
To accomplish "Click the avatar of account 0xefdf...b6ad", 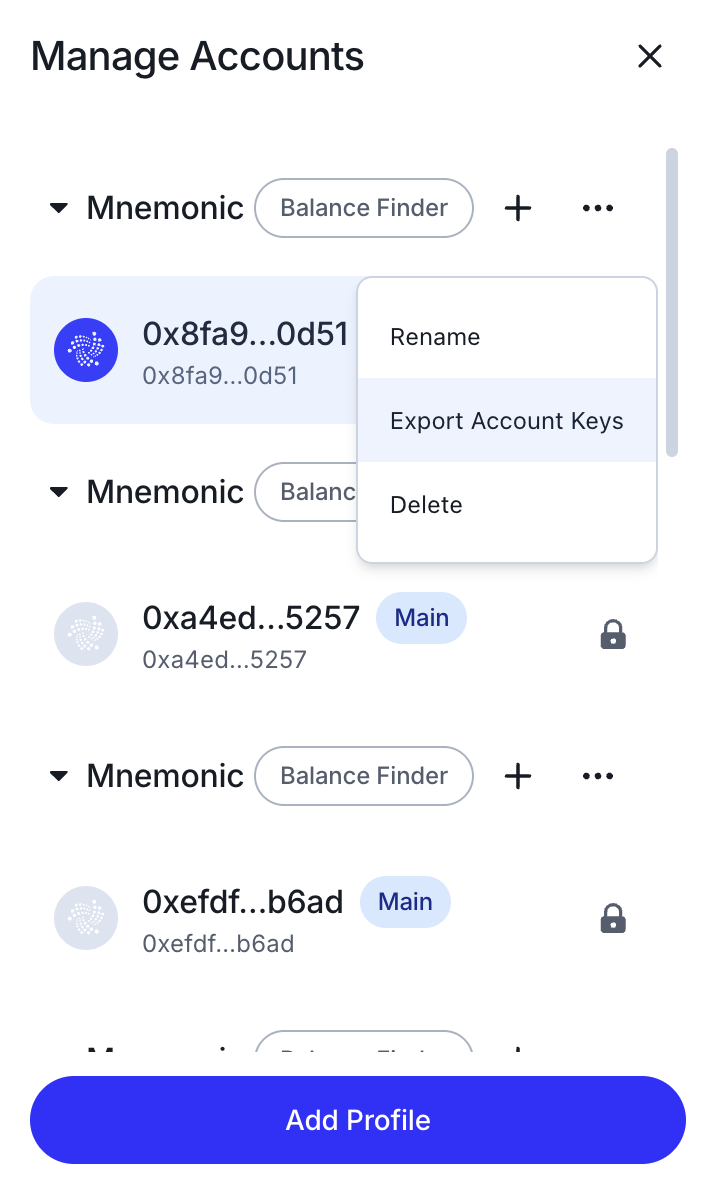I will (85, 918).
